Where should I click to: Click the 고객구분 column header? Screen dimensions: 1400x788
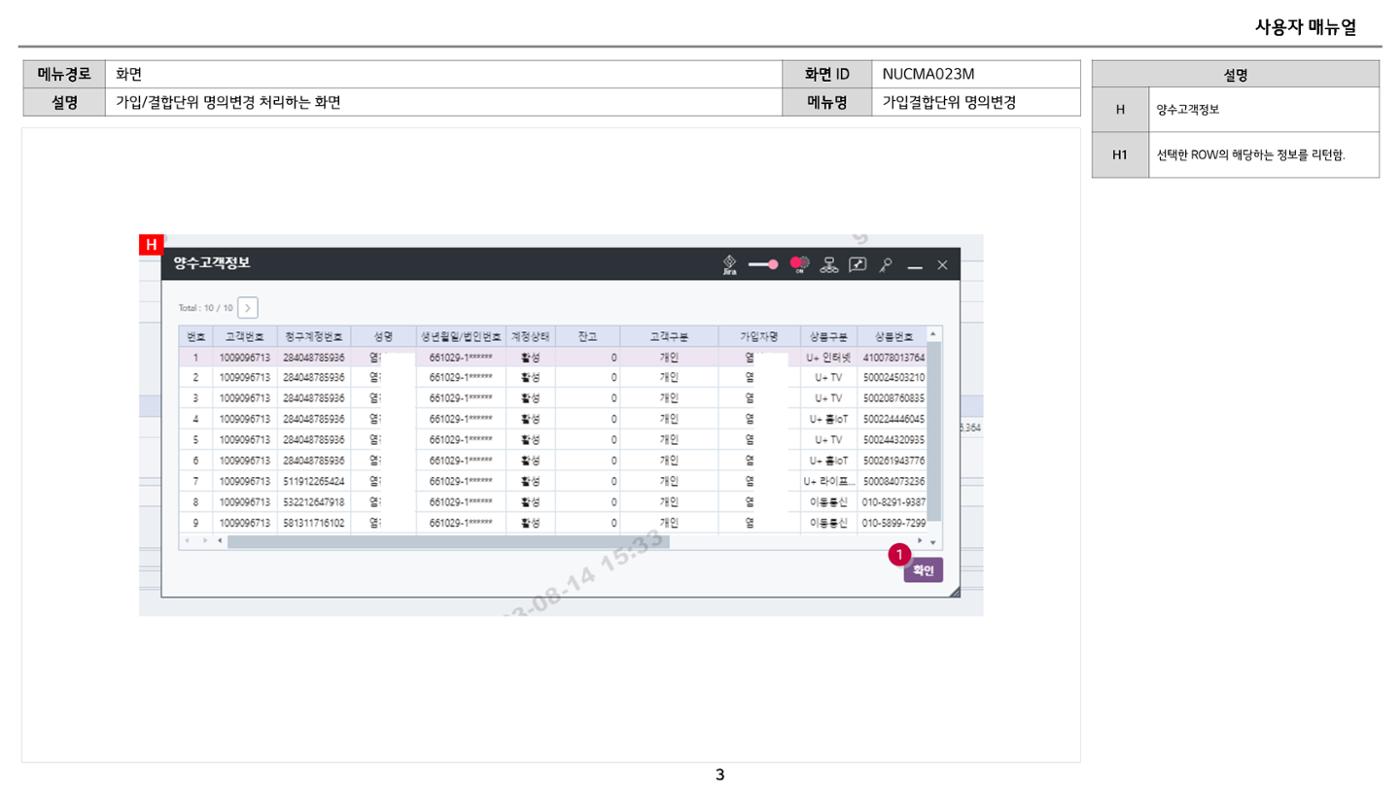(x=669, y=336)
